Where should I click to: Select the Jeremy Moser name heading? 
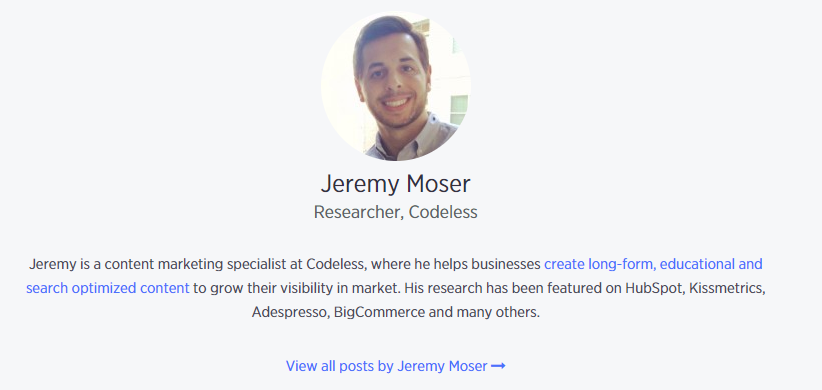[x=396, y=183]
